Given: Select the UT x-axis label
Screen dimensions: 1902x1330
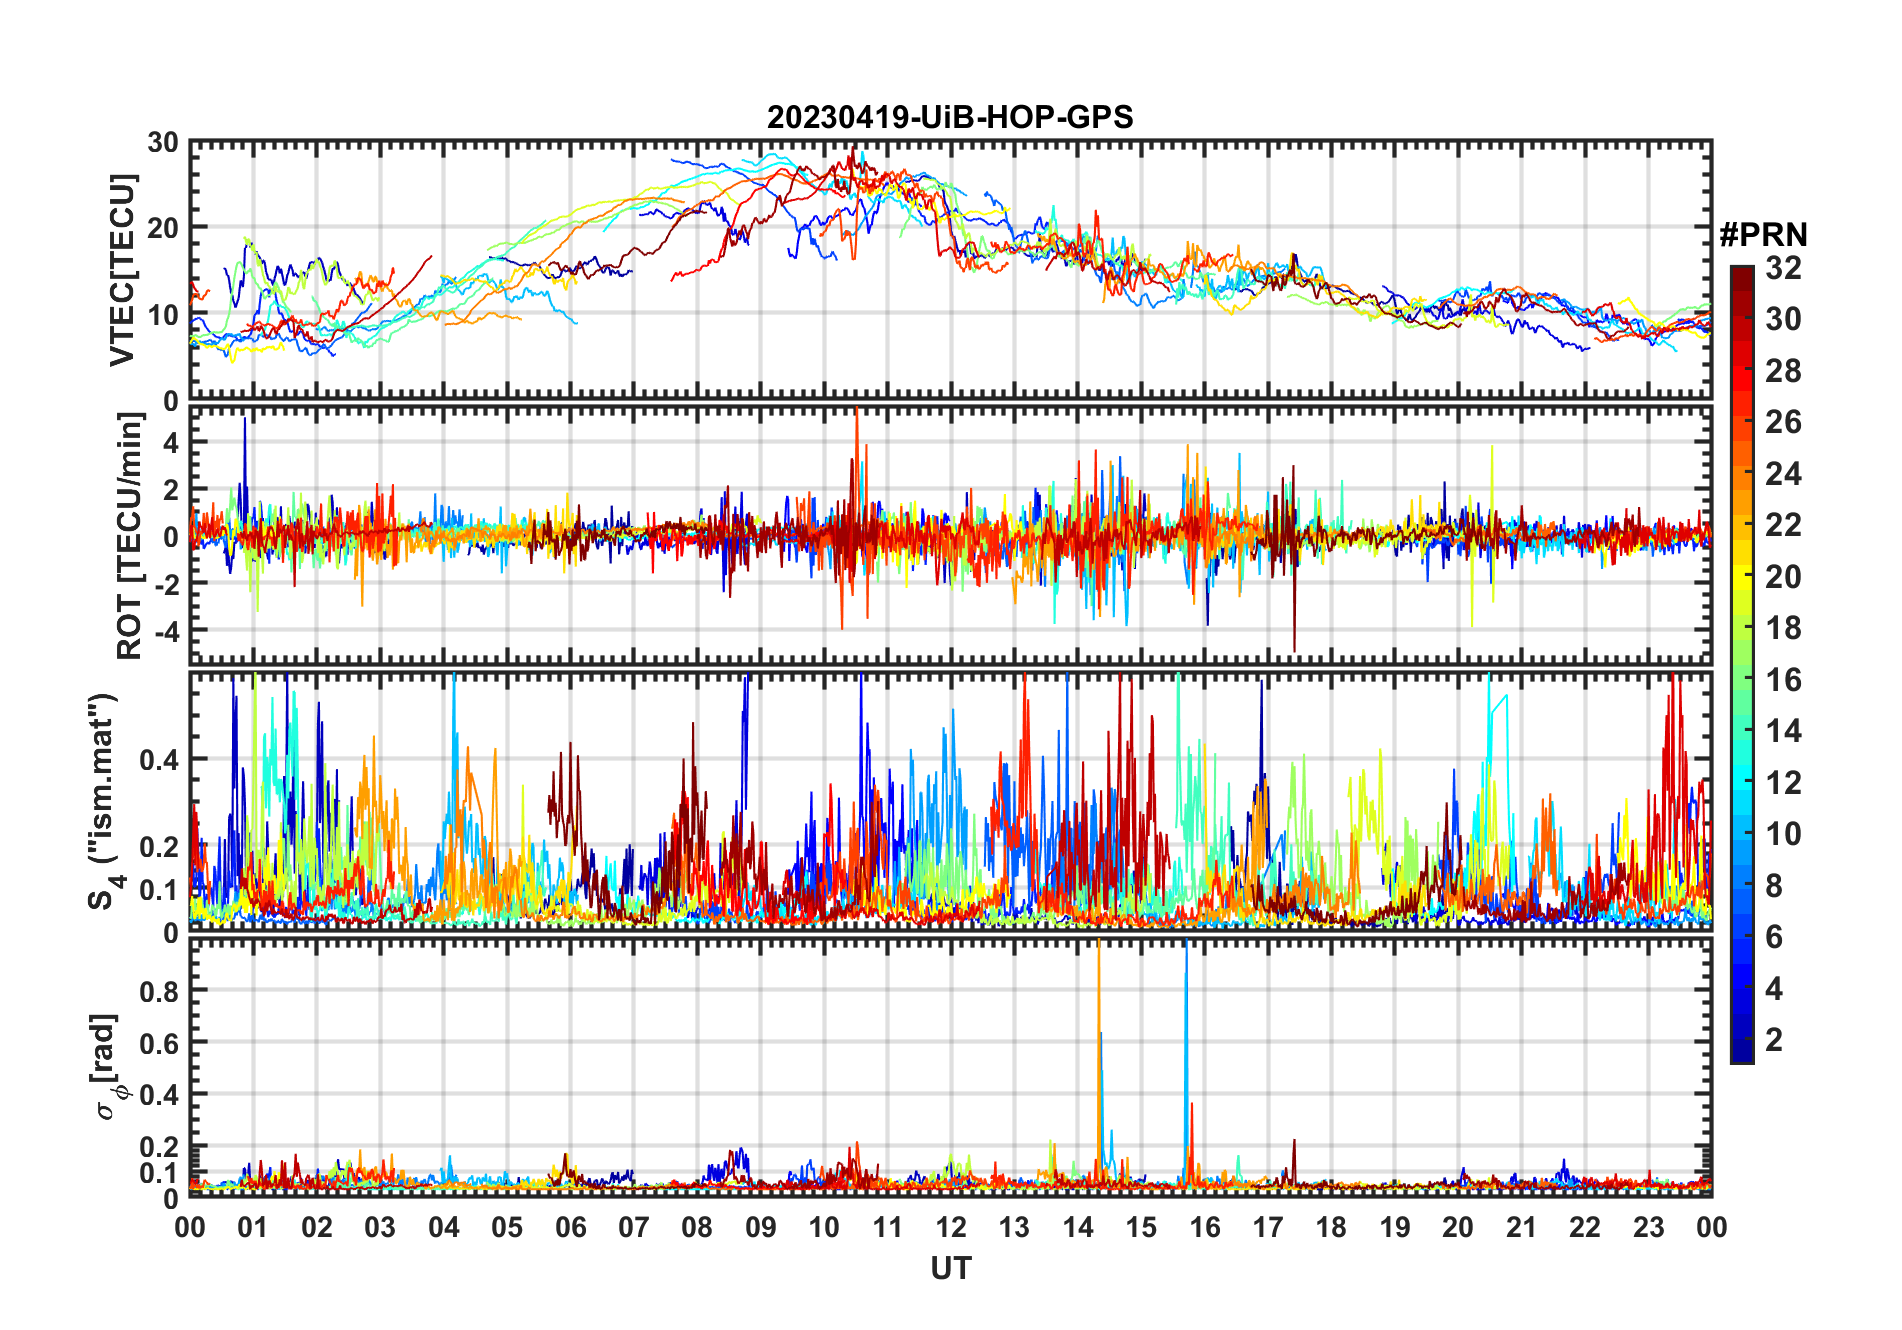Looking at the screenshot, I should (x=950, y=1269).
